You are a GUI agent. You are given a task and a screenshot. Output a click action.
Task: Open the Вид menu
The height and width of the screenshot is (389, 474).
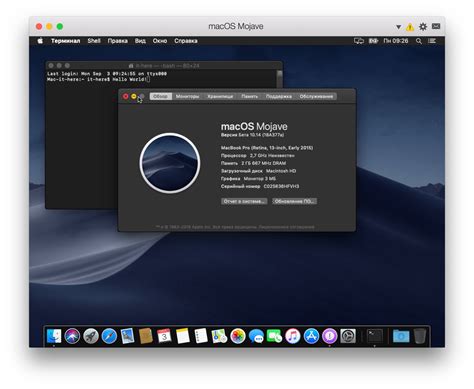(x=140, y=41)
